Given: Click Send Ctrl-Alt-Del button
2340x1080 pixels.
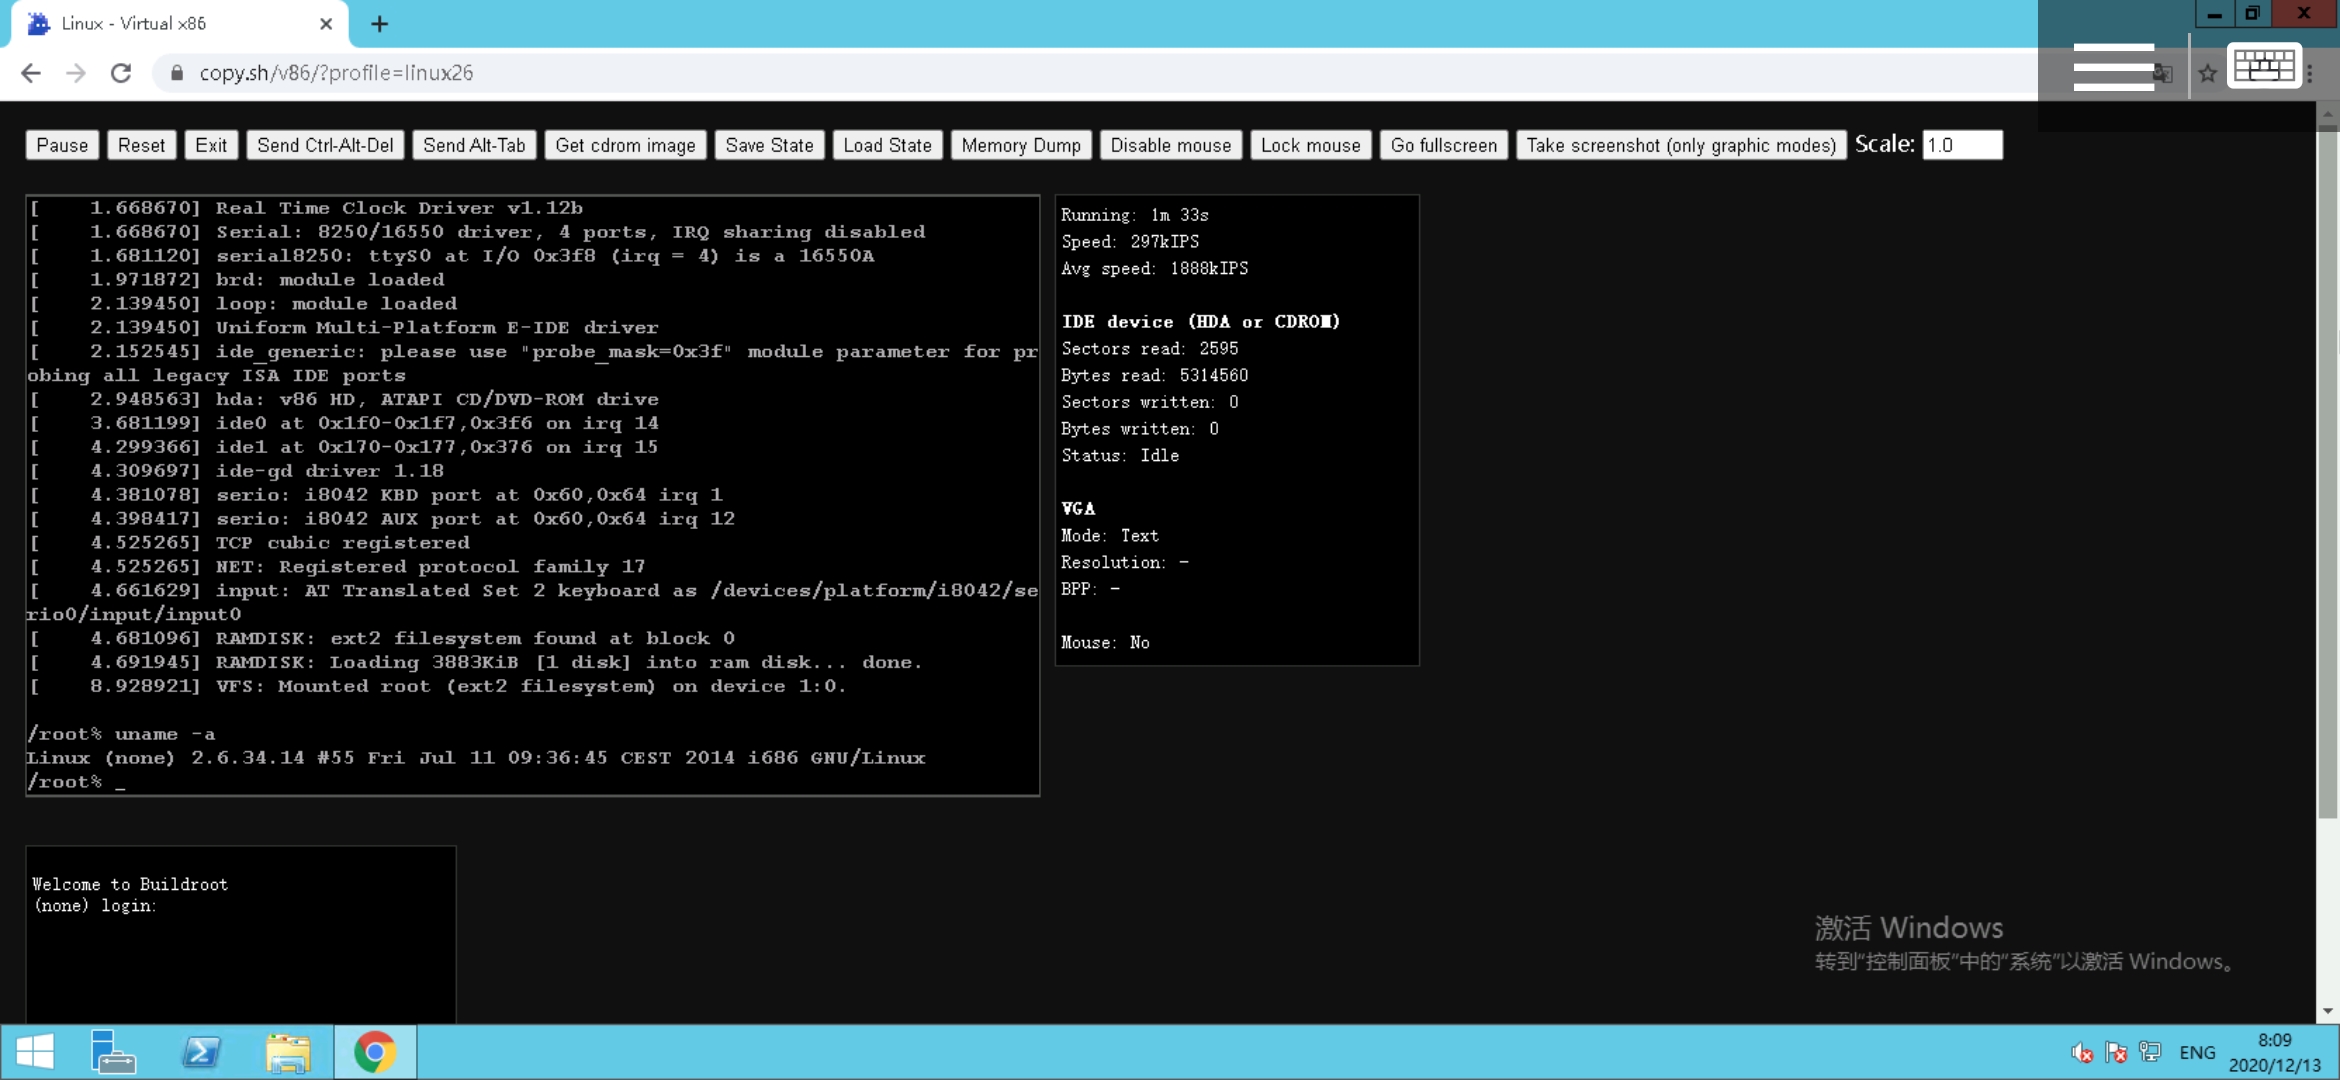Looking at the screenshot, I should [x=325, y=145].
